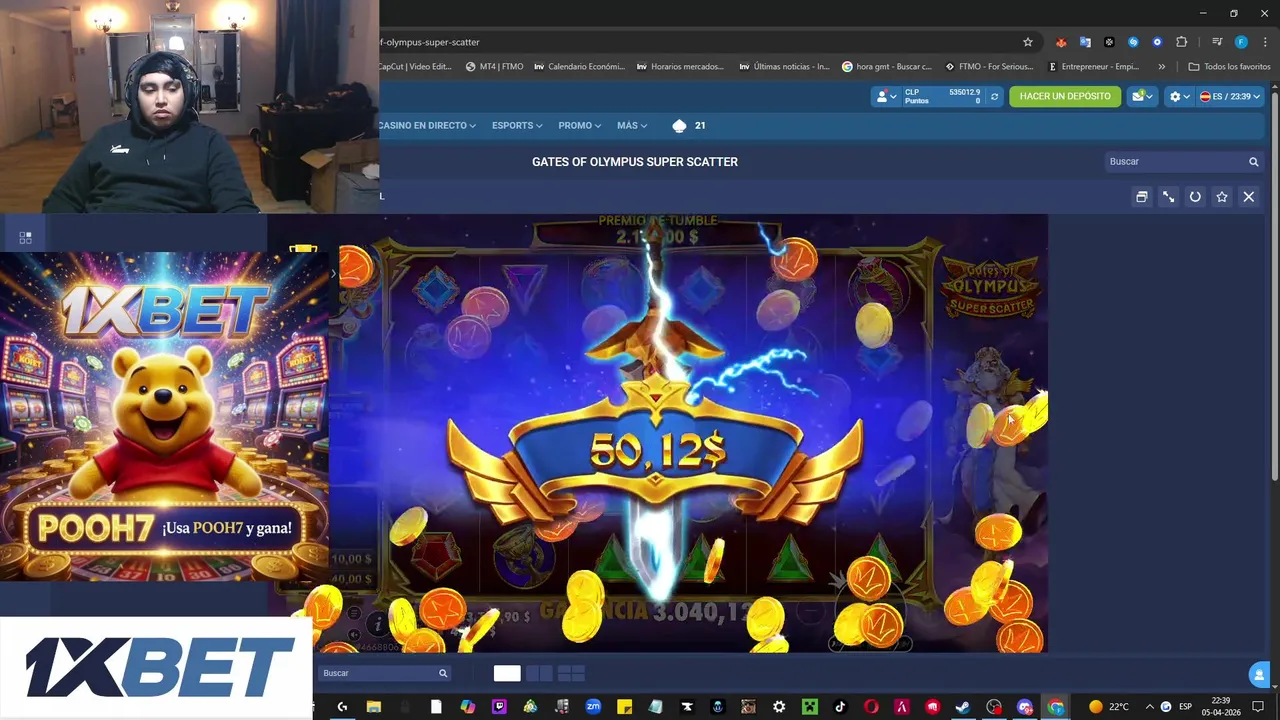
Task: Open the Settings gear in the taskbar
Action: coord(779,707)
